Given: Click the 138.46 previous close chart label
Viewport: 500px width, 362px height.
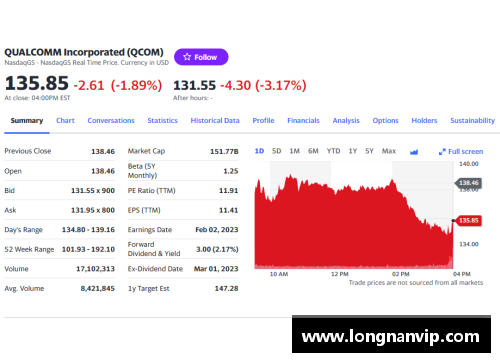Looking at the screenshot, I should point(468,183).
